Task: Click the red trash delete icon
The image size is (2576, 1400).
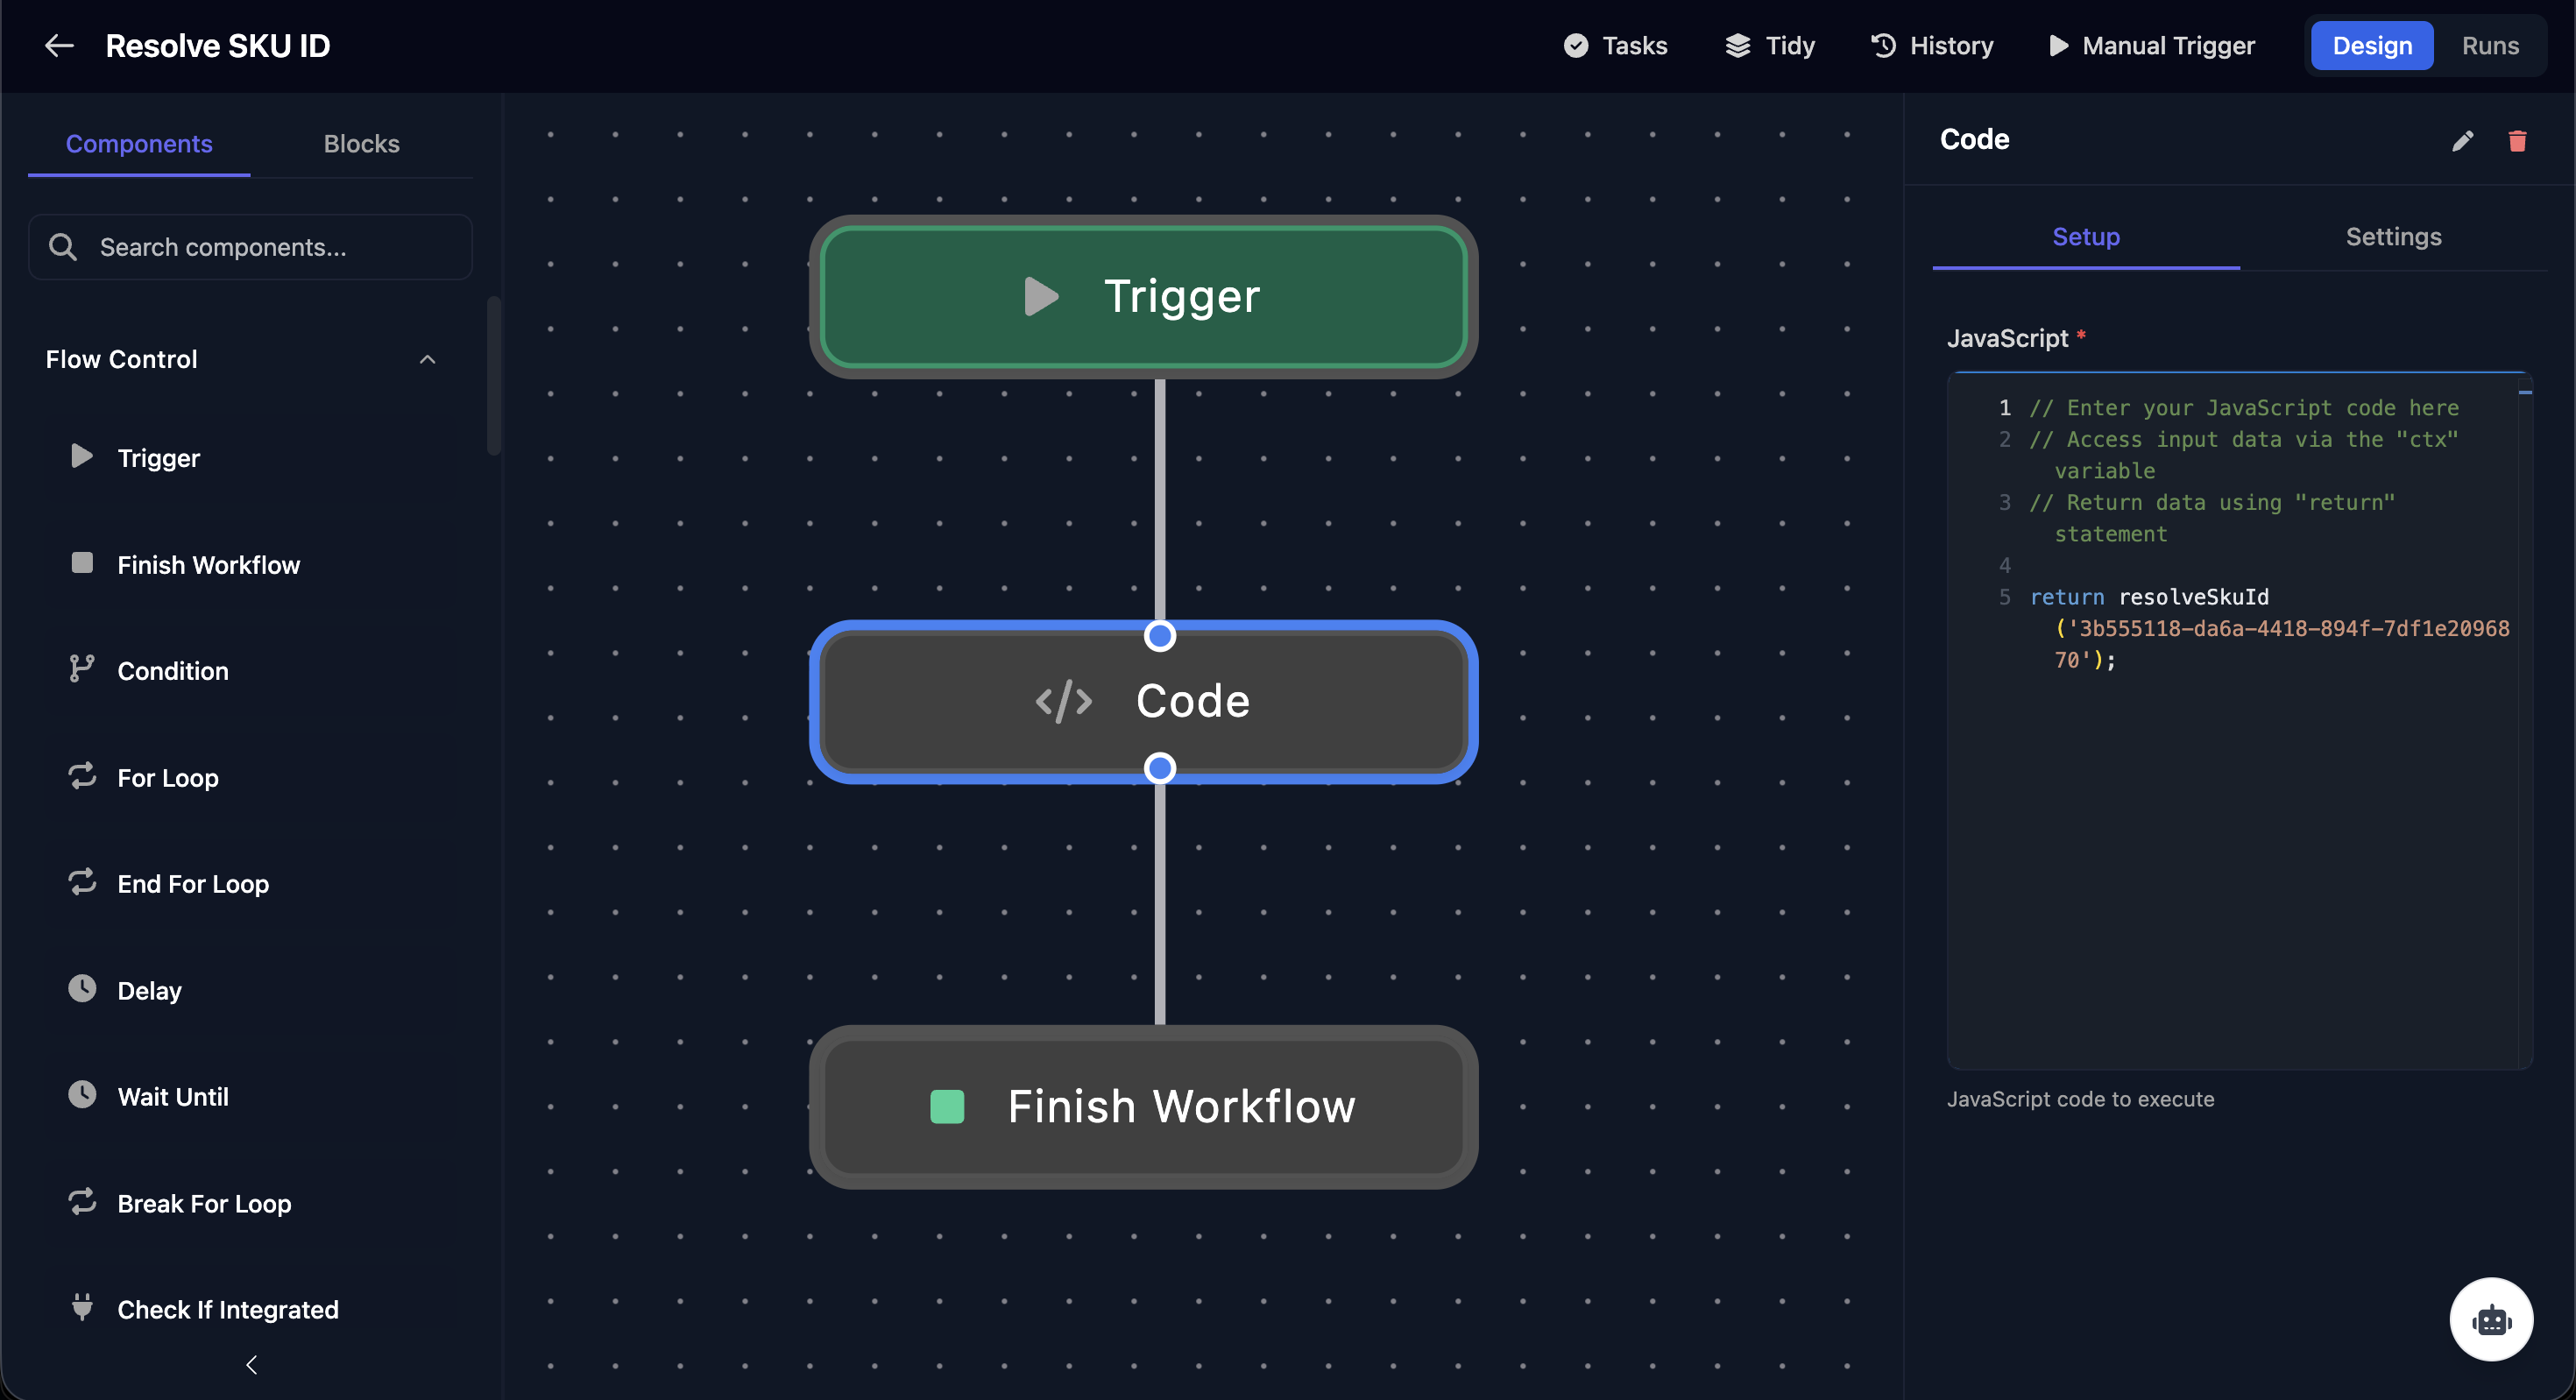Action: tap(2517, 141)
